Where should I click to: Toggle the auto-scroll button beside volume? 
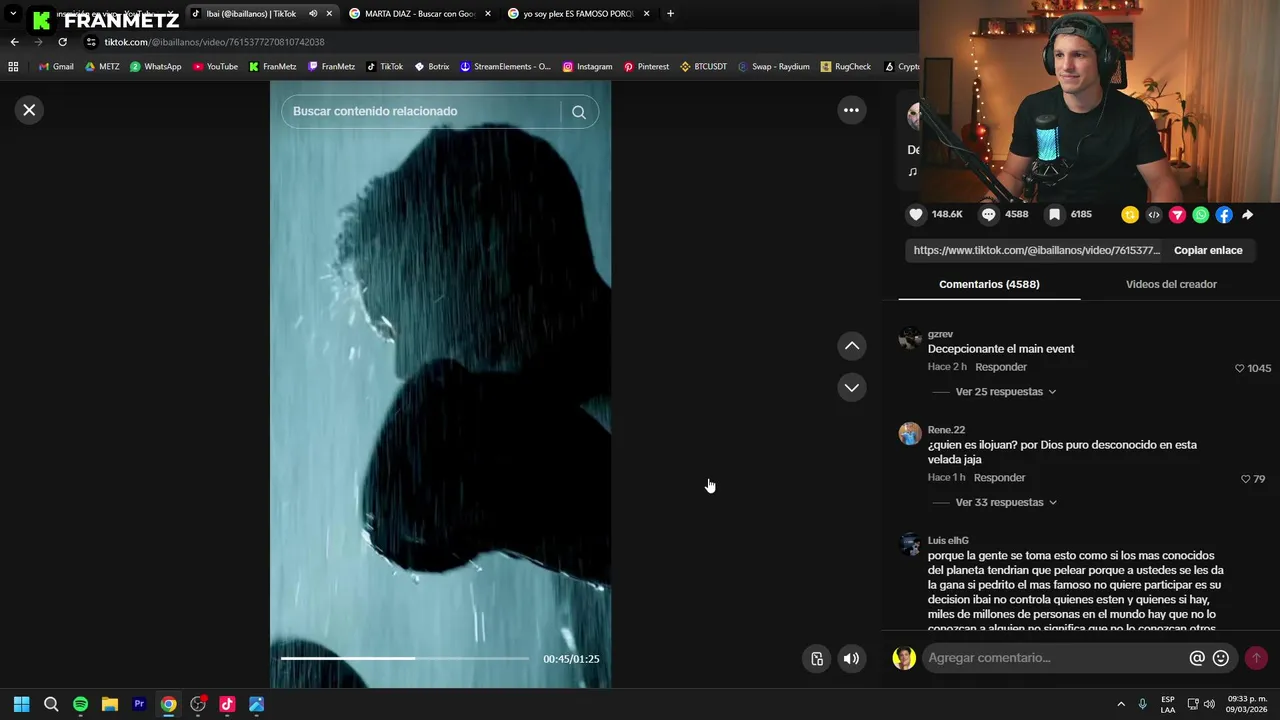(x=817, y=658)
